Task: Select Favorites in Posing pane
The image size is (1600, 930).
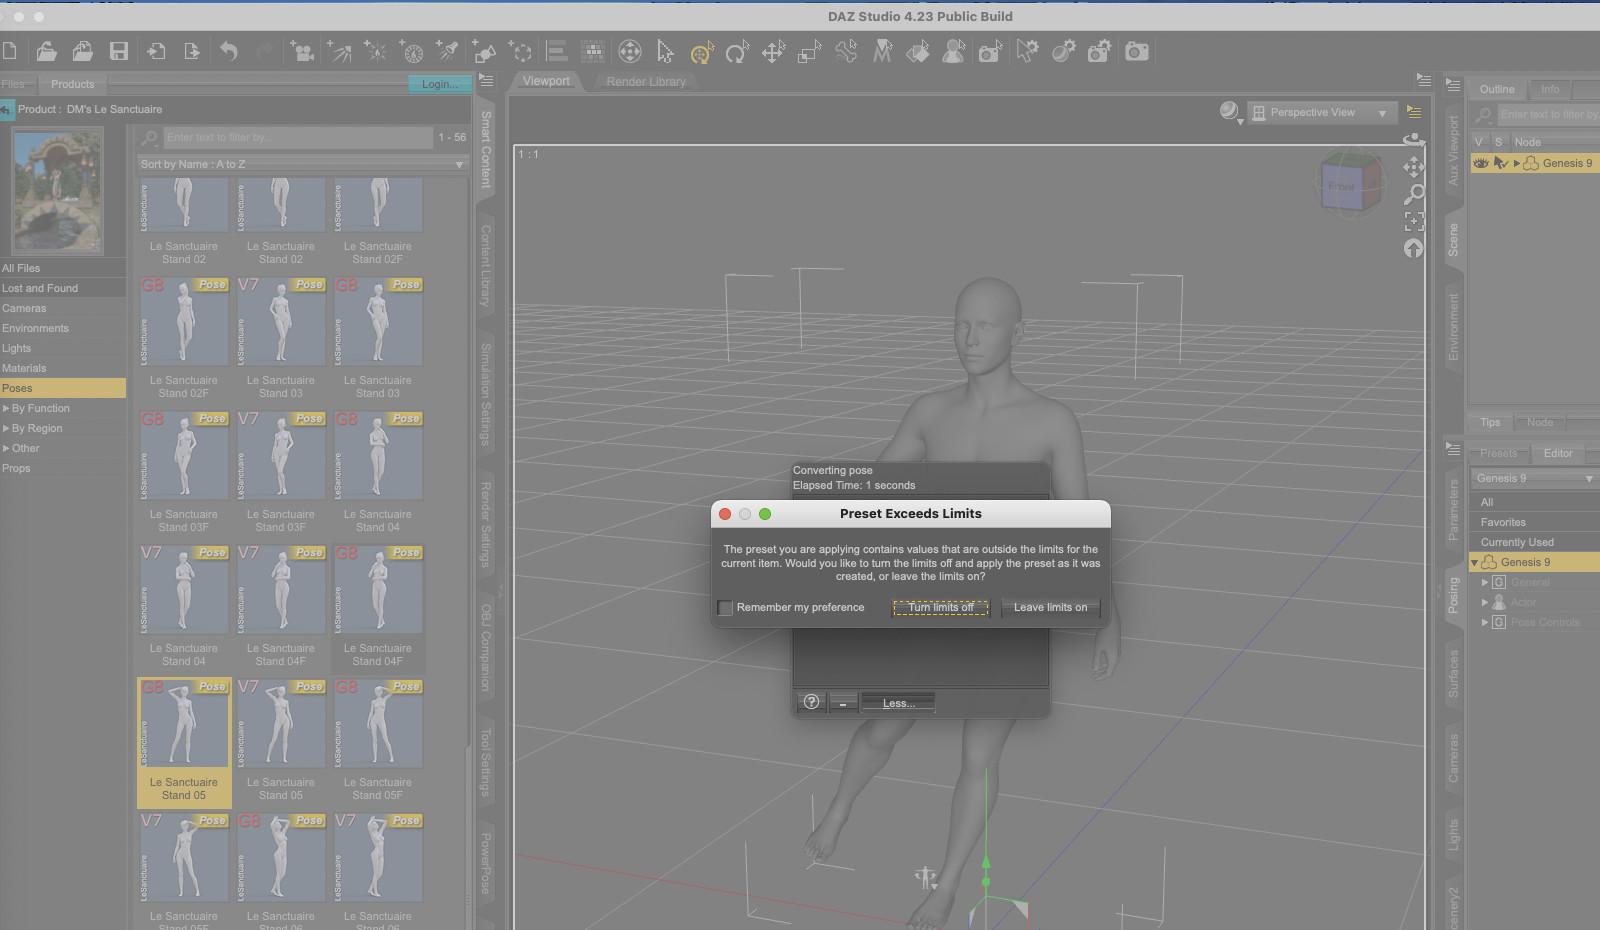Action: tap(1534, 522)
